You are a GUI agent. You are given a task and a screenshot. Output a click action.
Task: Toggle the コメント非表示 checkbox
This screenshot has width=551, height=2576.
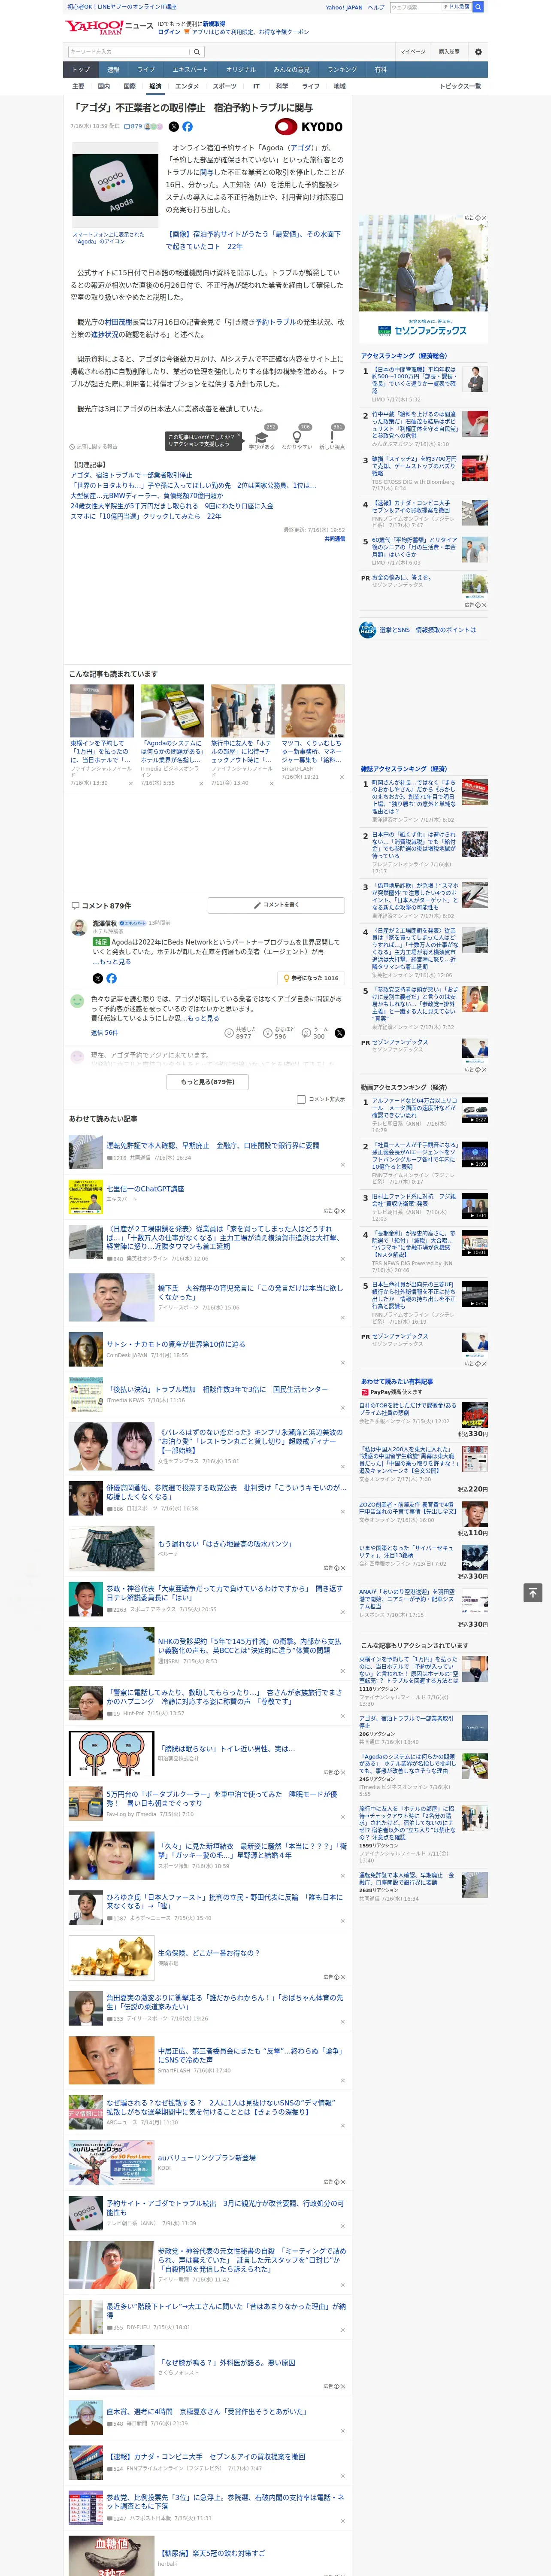click(x=301, y=1099)
